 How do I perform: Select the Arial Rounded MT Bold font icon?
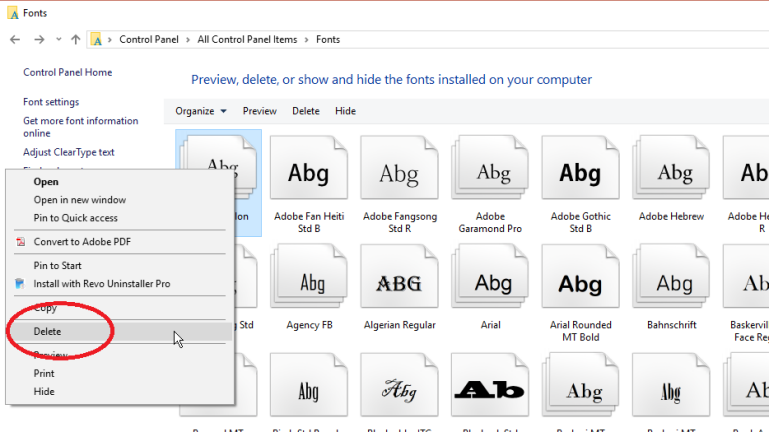click(x=581, y=277)
